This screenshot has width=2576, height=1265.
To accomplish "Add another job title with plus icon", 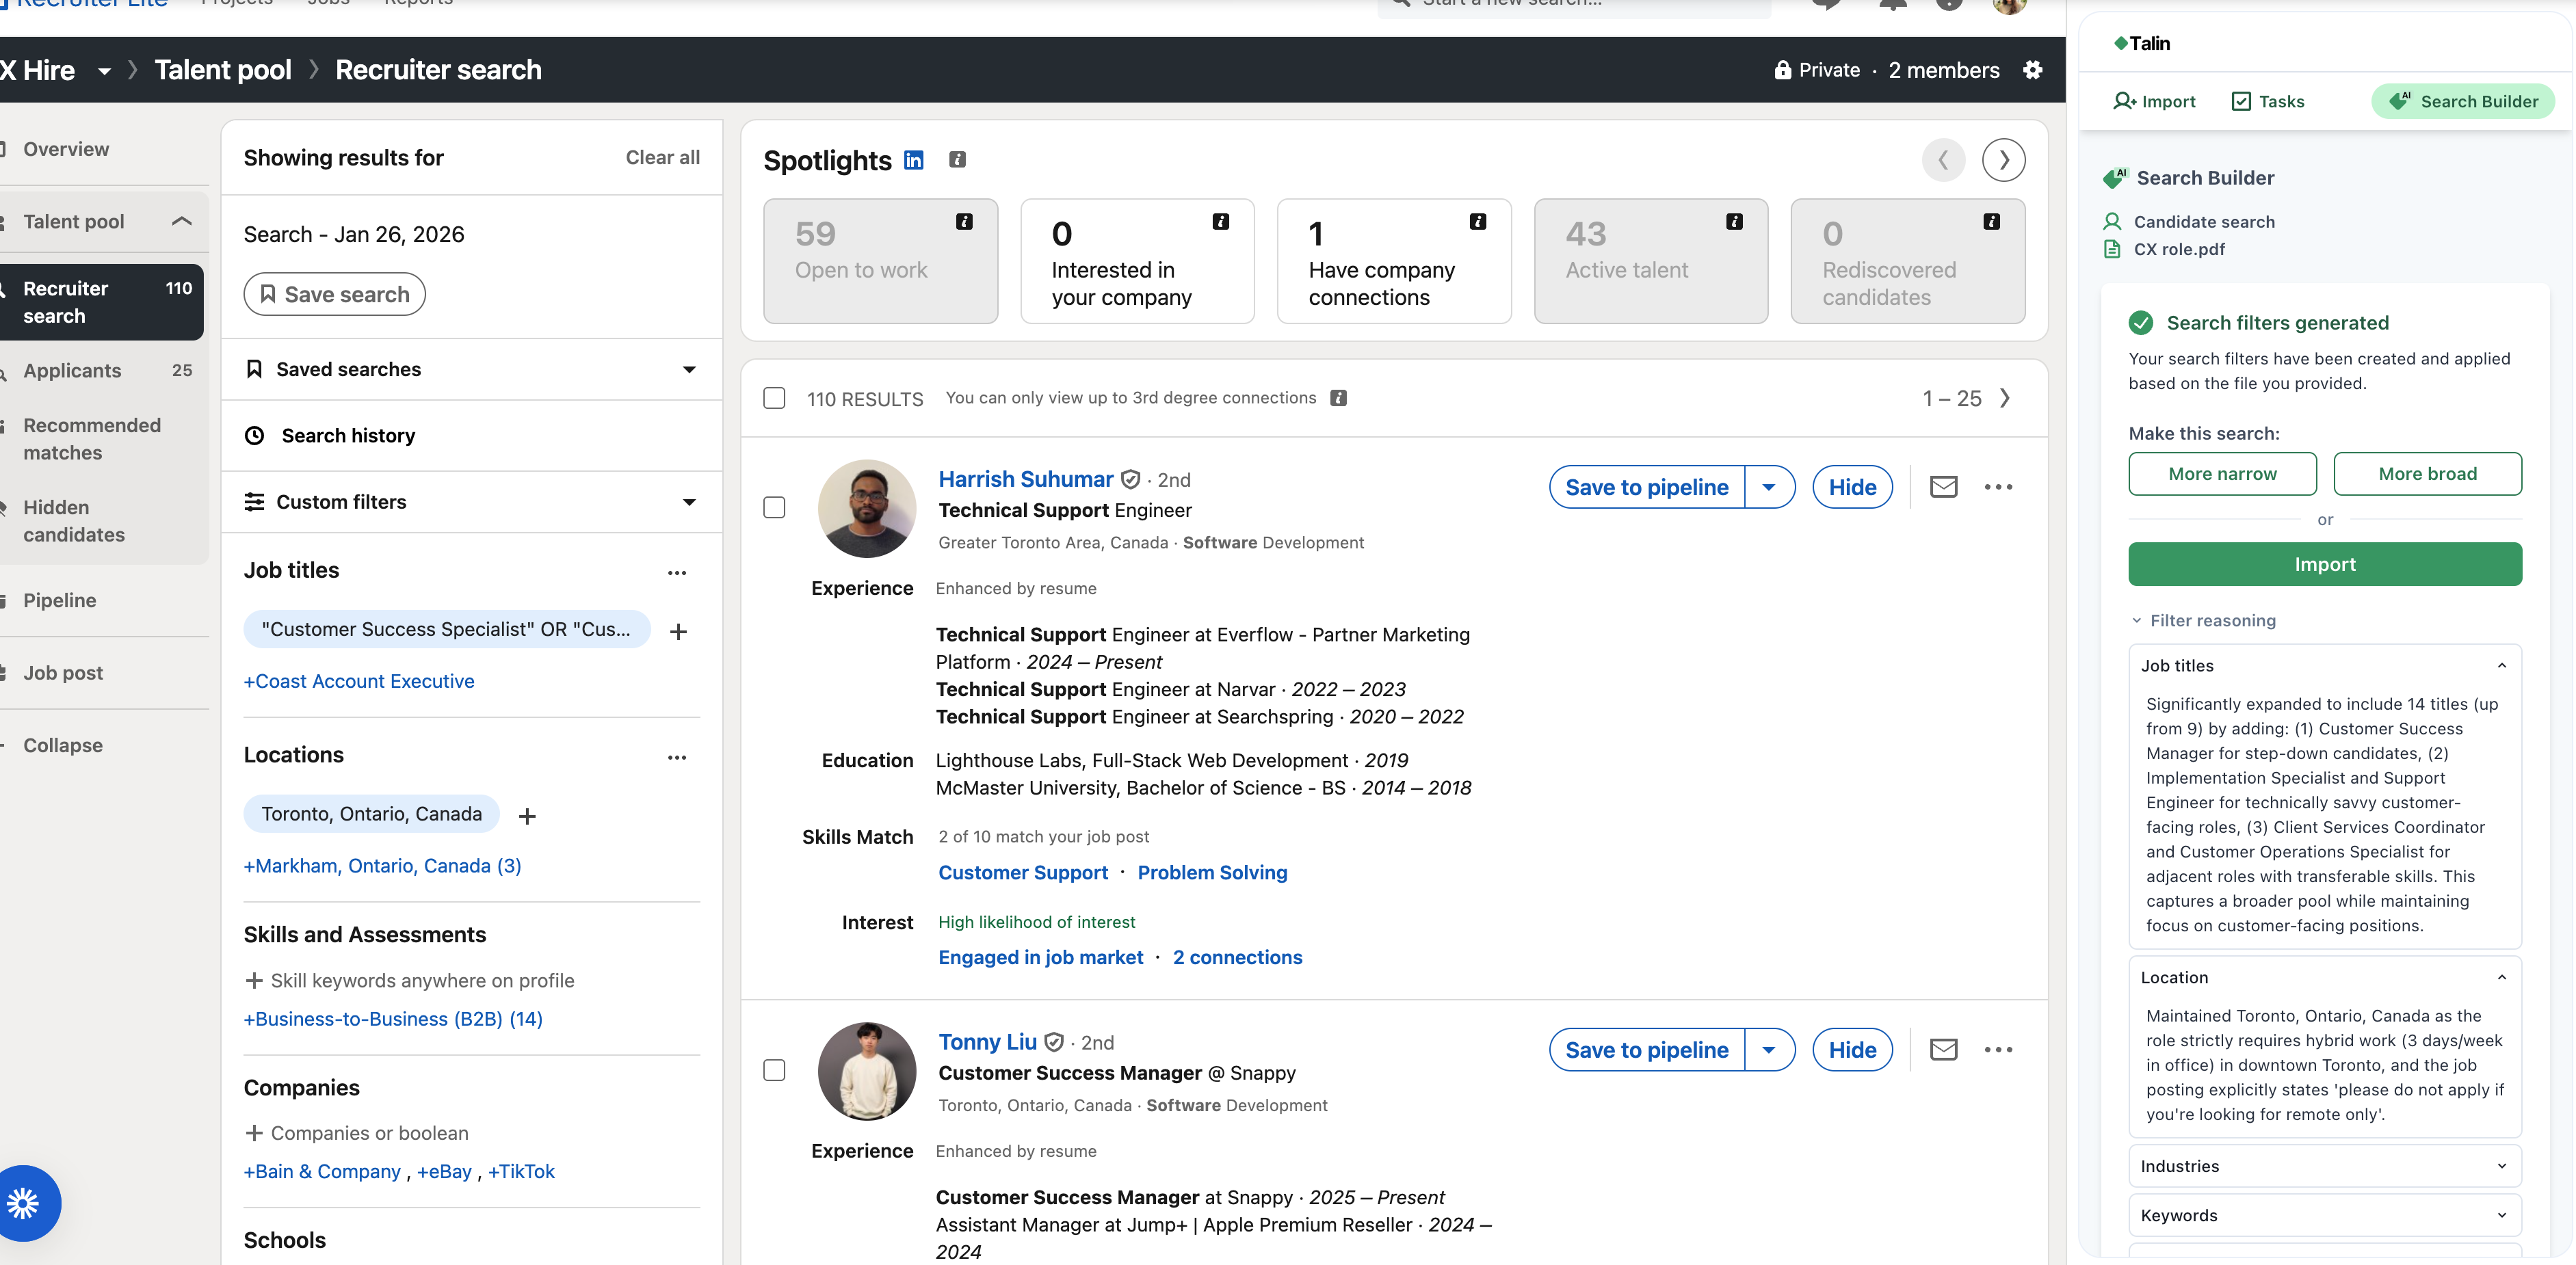I will coord(678,632).
